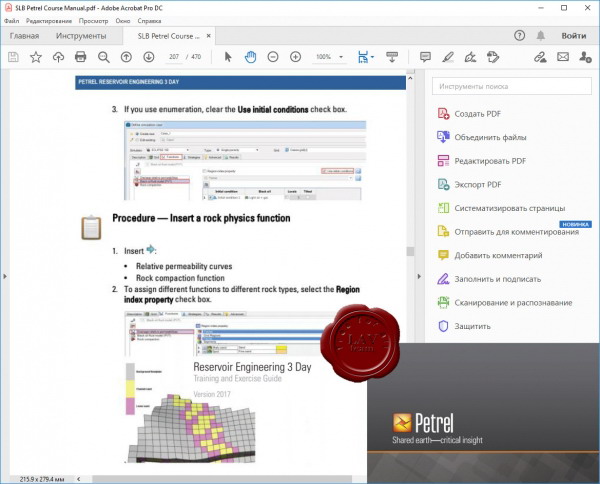Open the help question mark

pos(519,36)
